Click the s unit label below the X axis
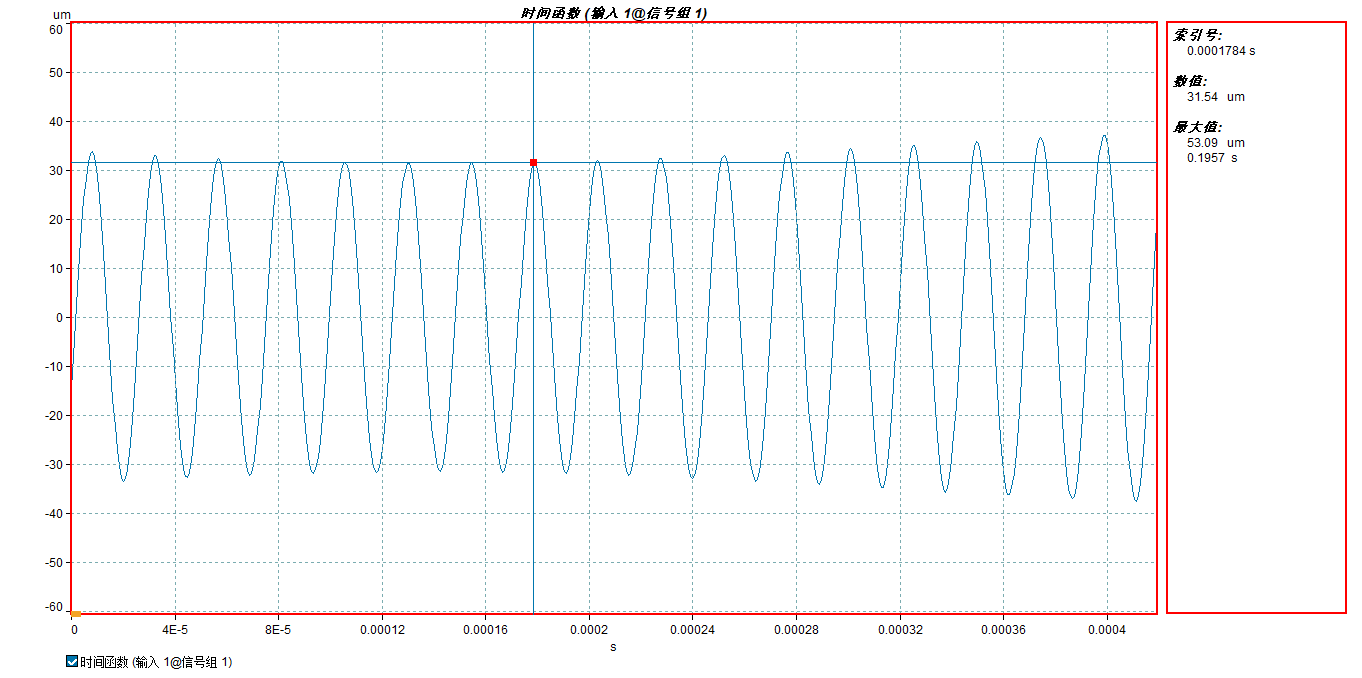Screen dimensions: 1362x678 click(x=613, y=648)
